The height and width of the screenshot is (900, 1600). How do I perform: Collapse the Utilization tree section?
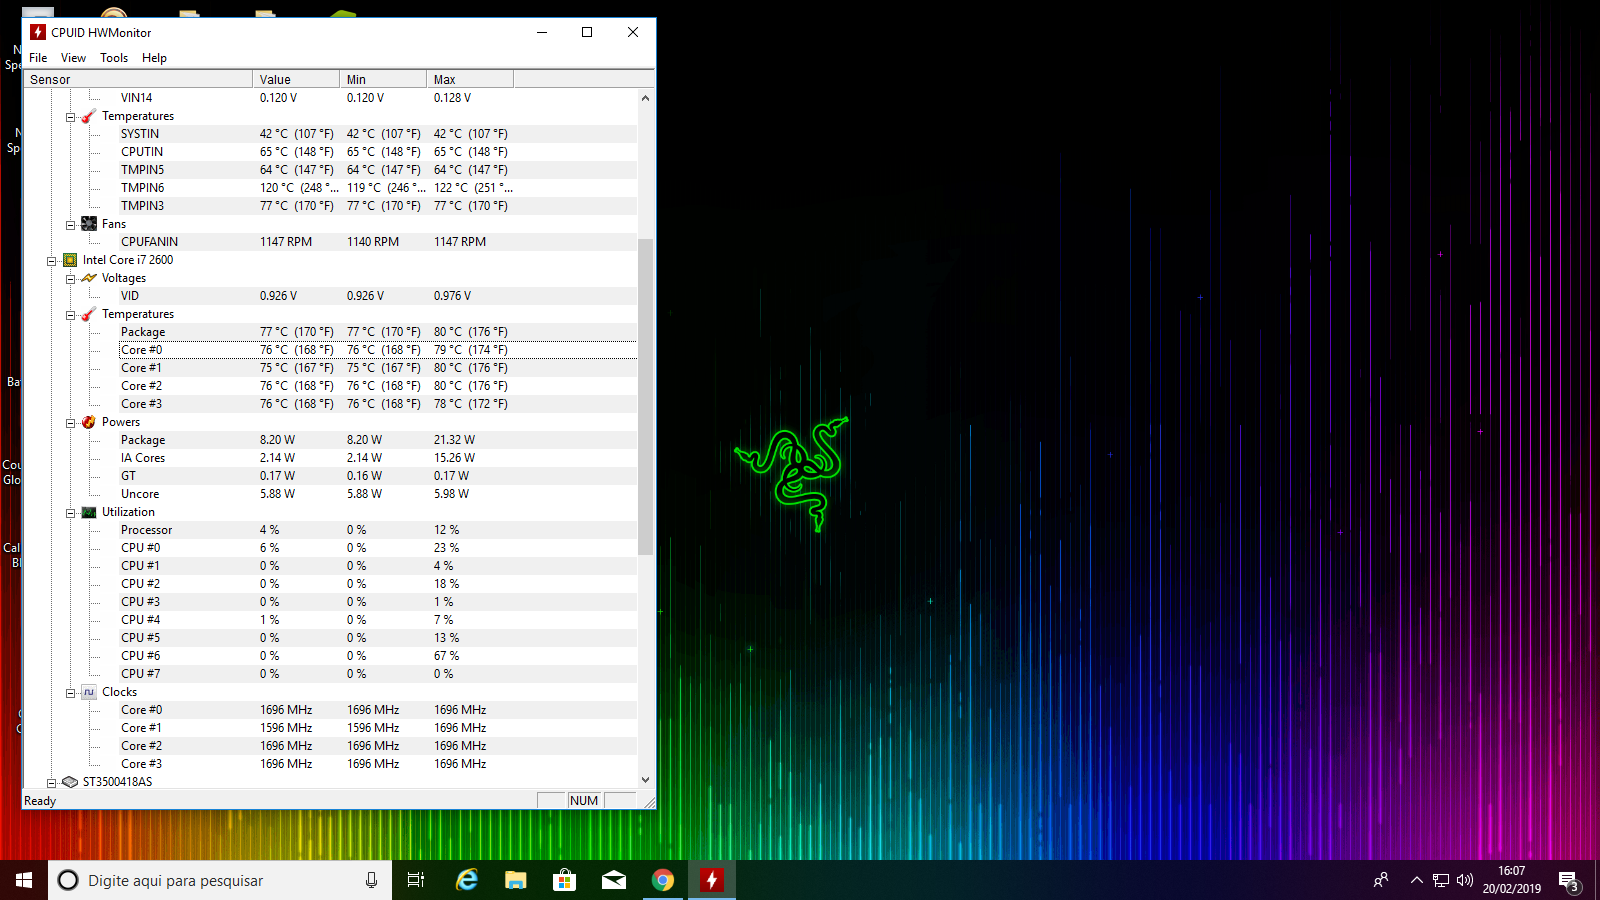70,513
